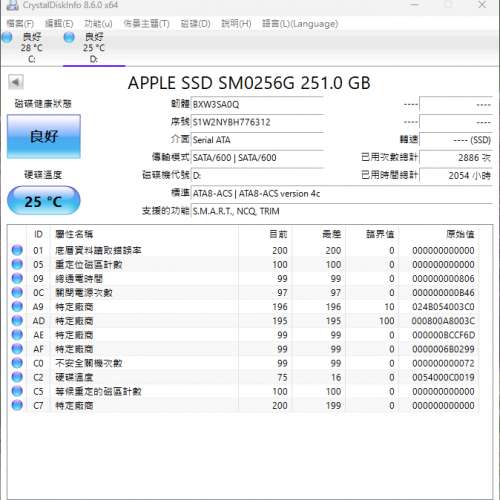500x500 pixels.
Task: Click the 最差 column header
Action: pos(319,234)
